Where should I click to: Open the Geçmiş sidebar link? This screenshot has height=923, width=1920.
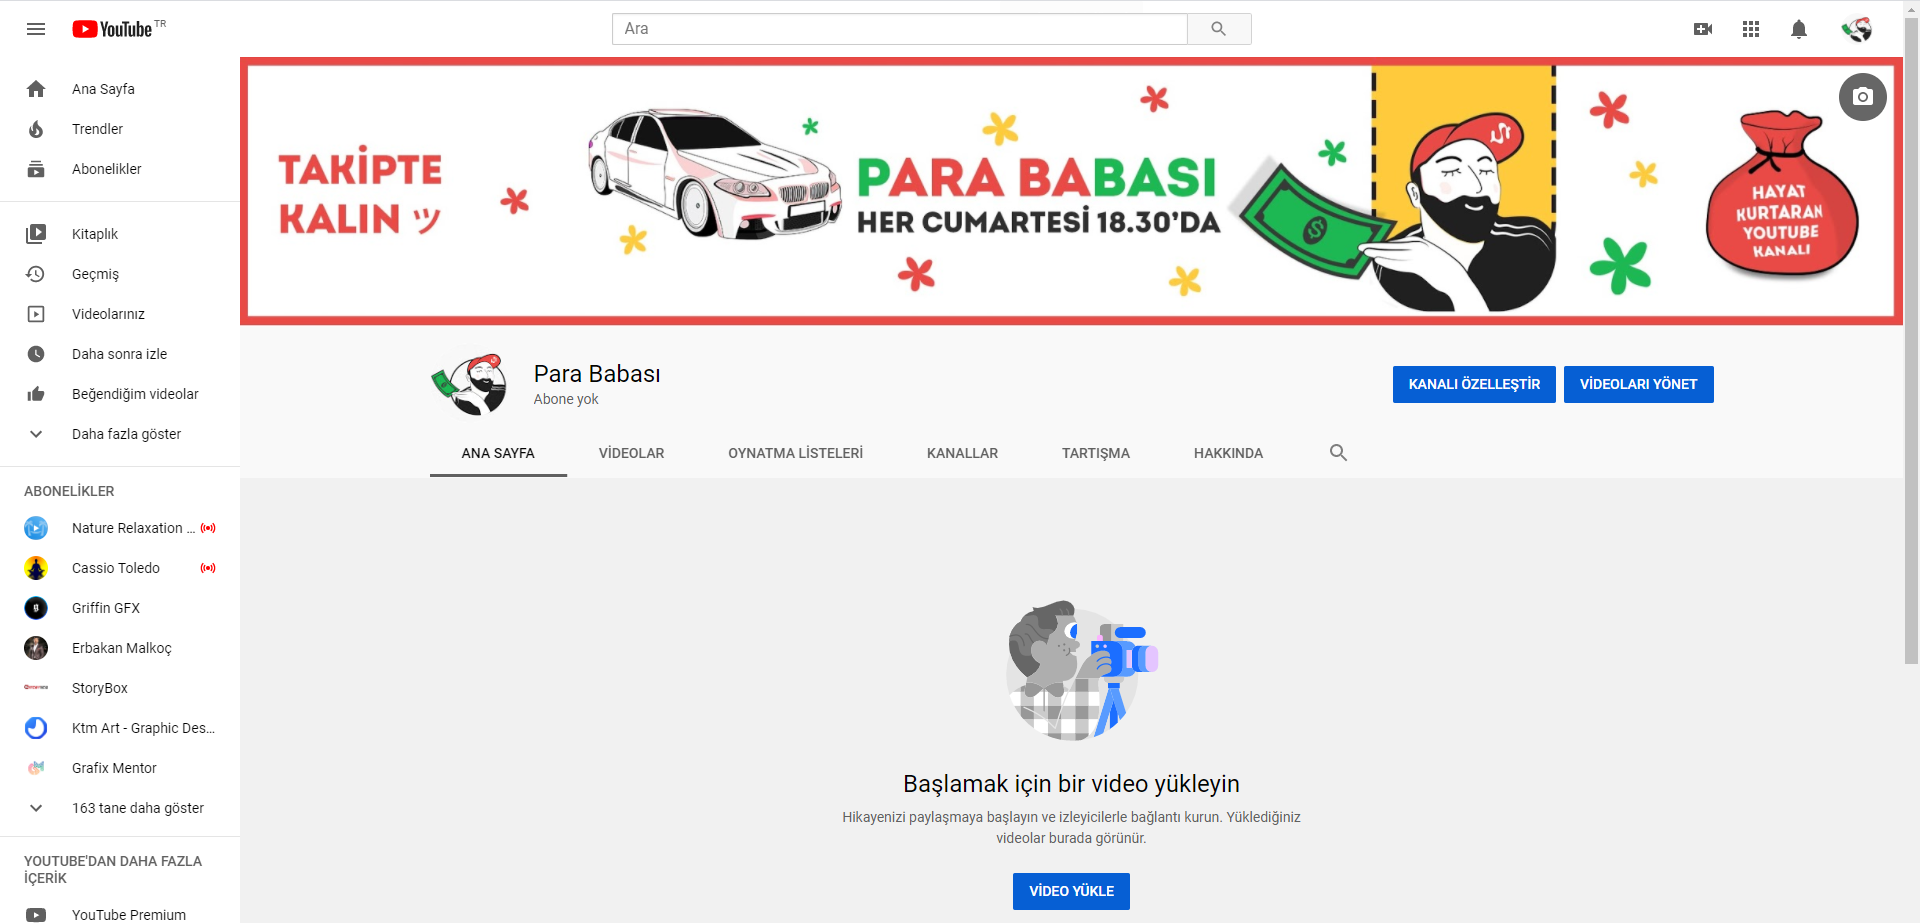point(120,274)
